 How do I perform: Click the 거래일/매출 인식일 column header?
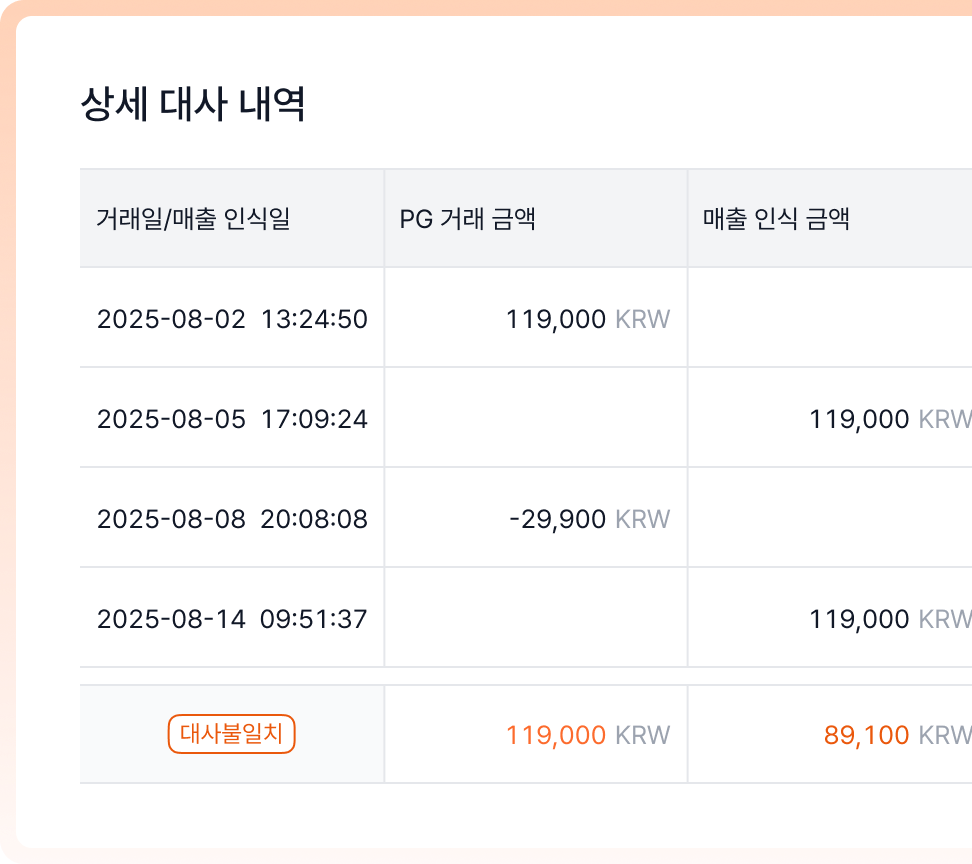(193, 218)
